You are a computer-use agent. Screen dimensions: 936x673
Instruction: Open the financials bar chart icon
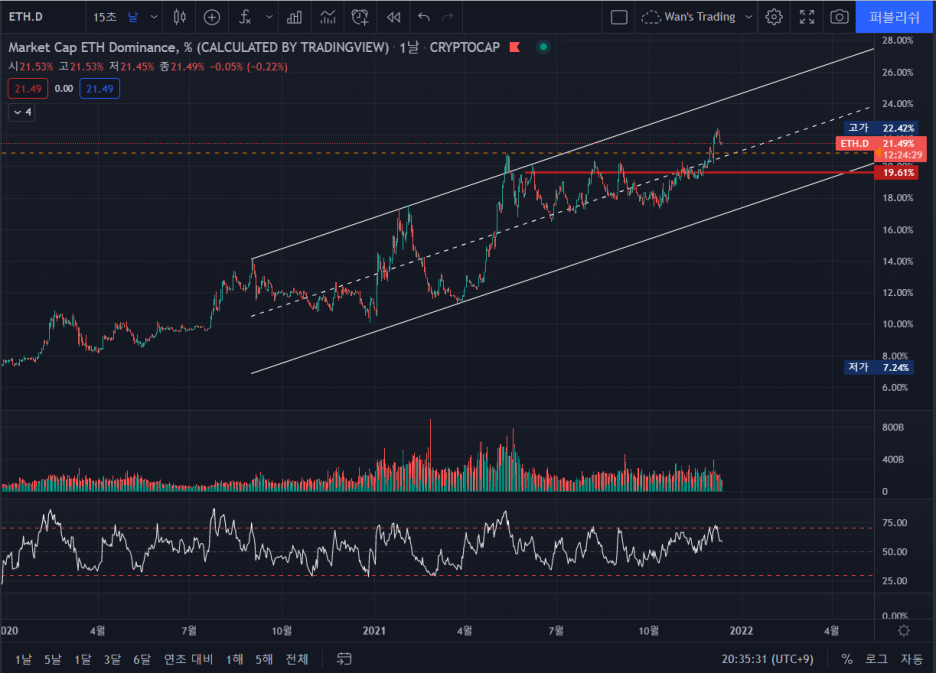(x=294, y=17)
